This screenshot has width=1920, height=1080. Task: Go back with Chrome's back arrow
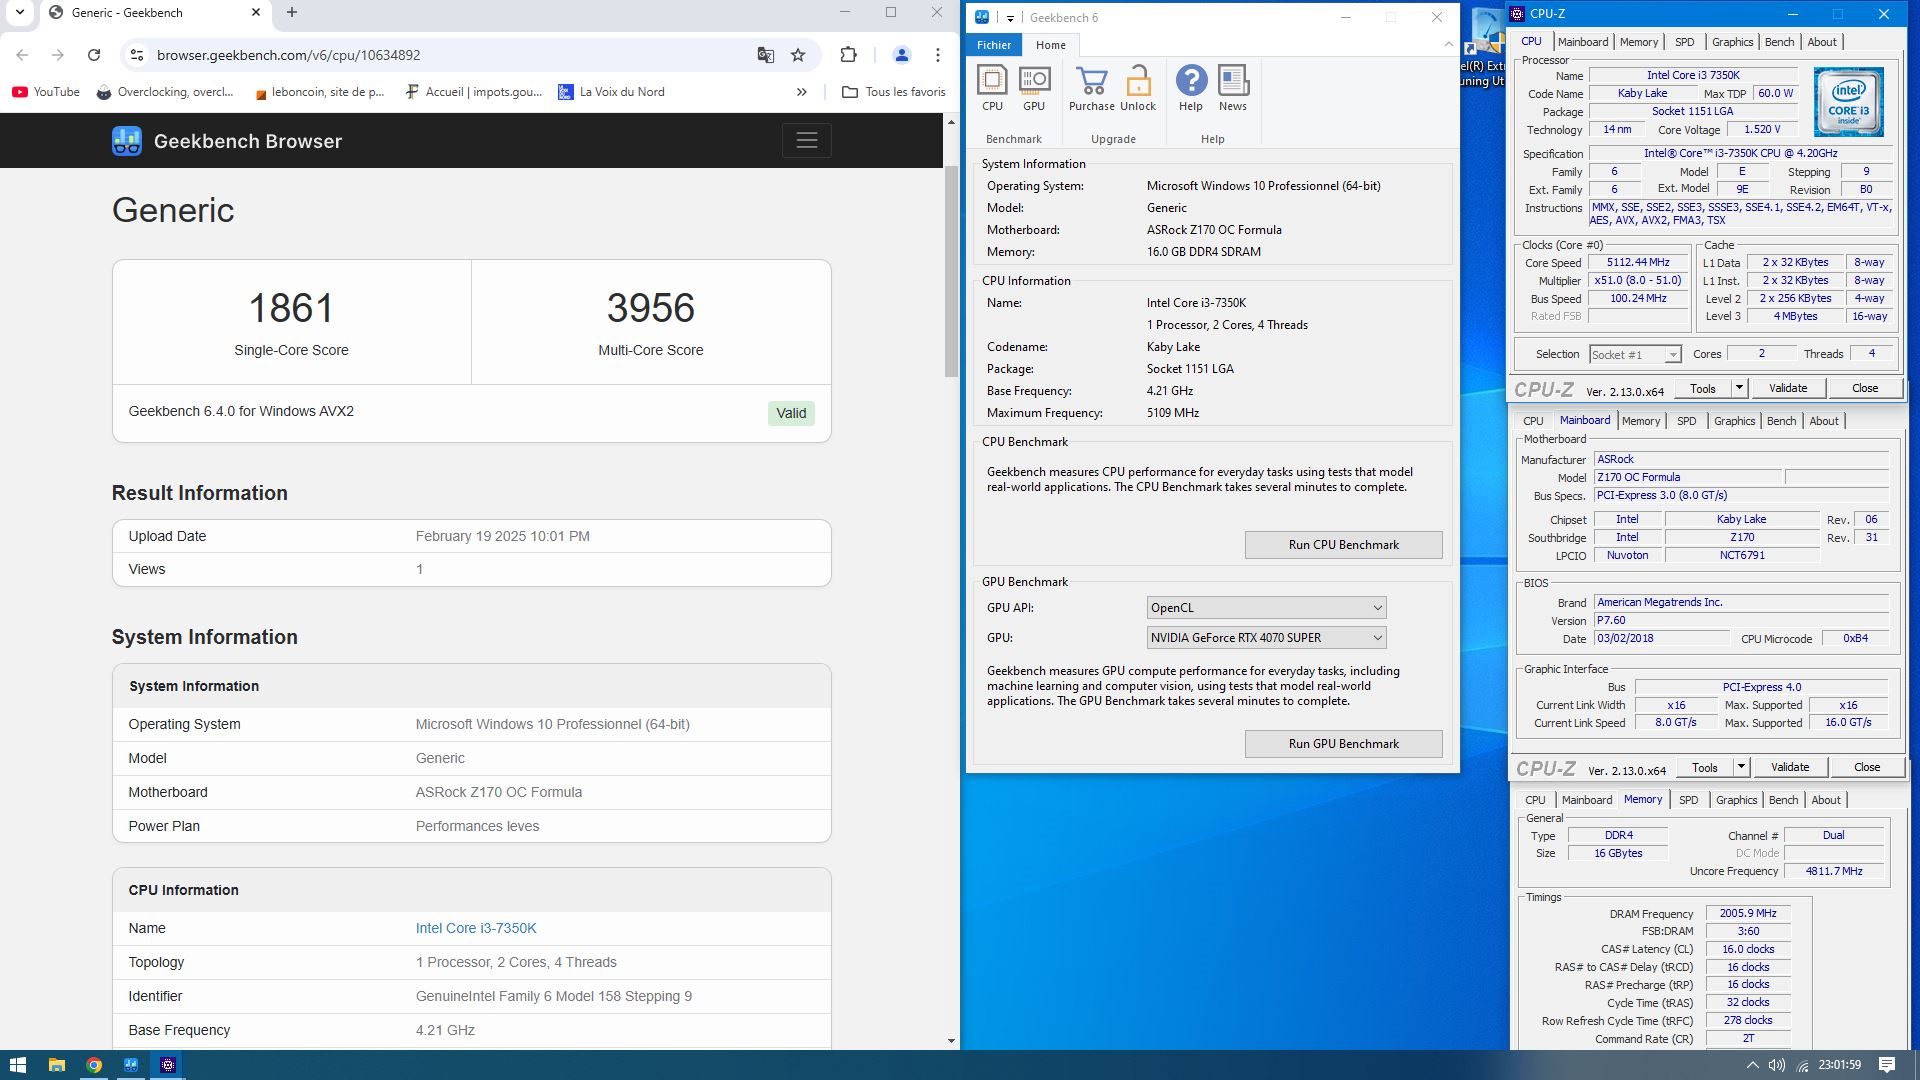(22, 55)
